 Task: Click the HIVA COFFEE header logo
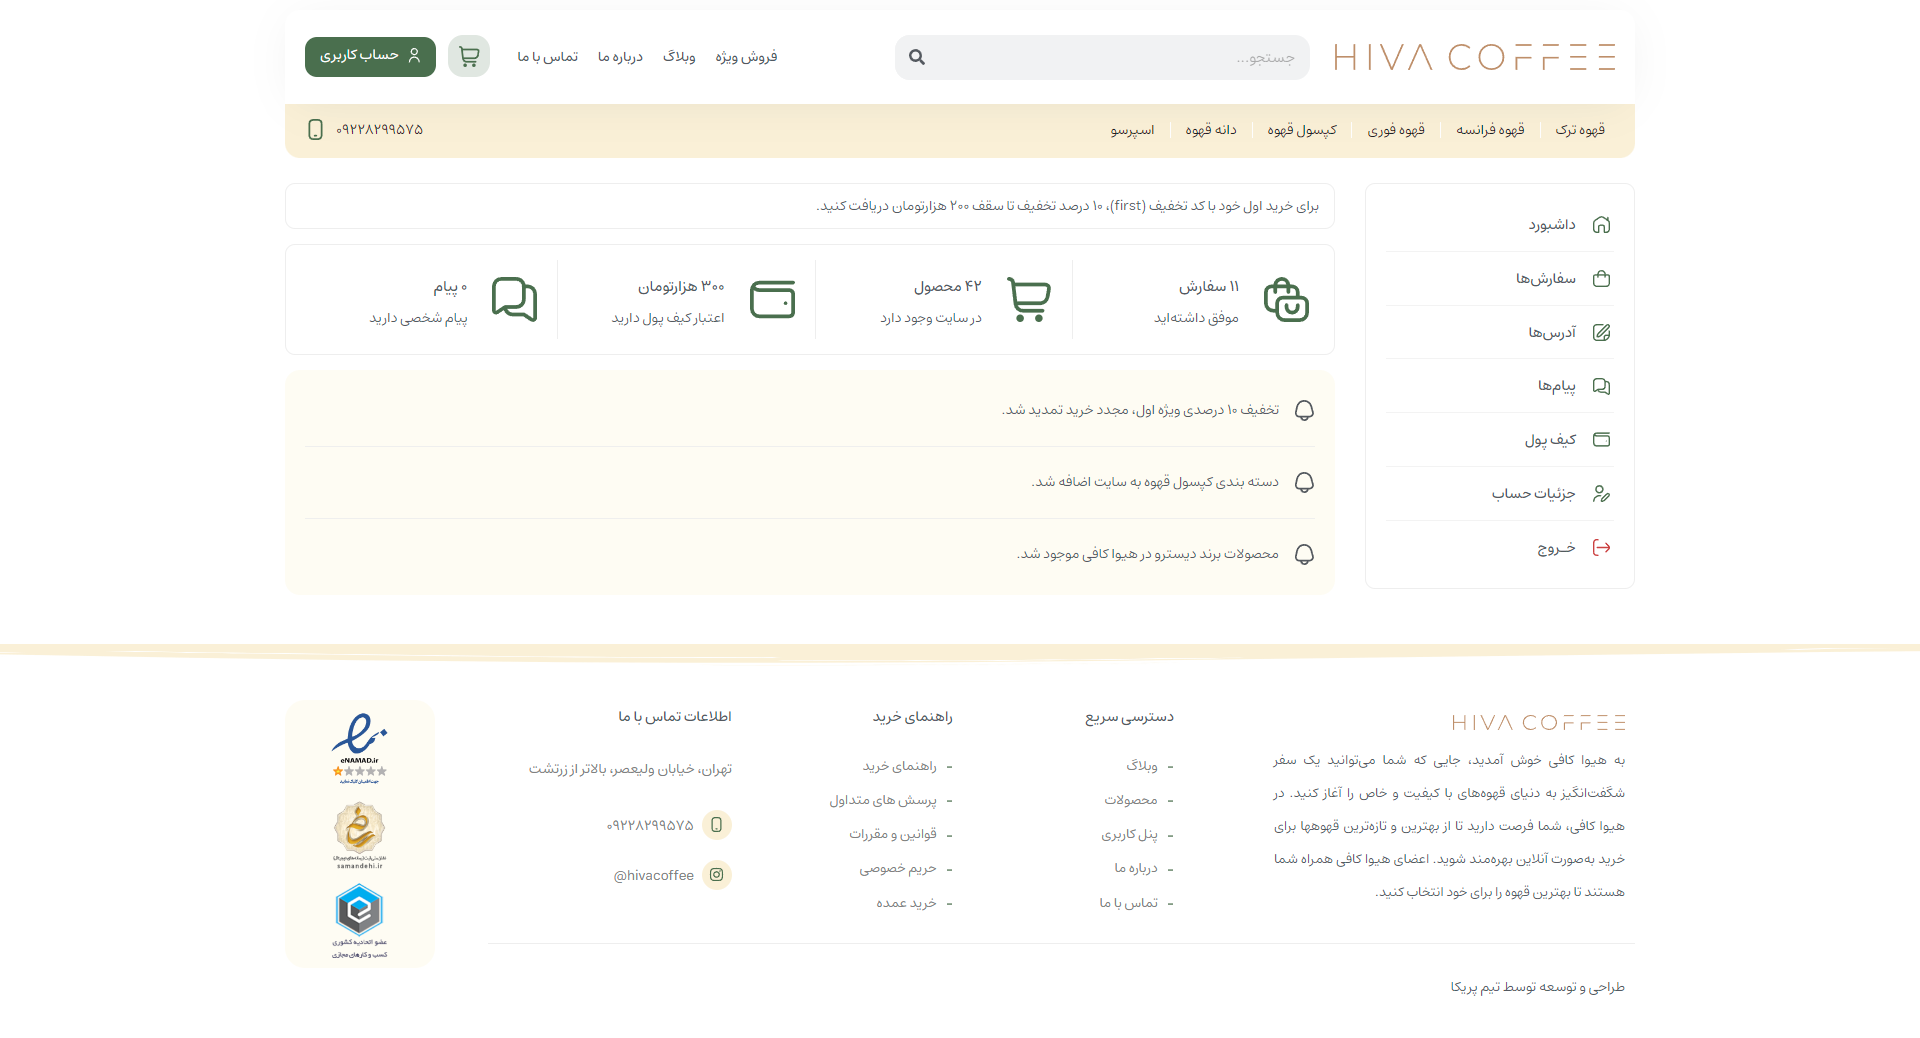1474,57
